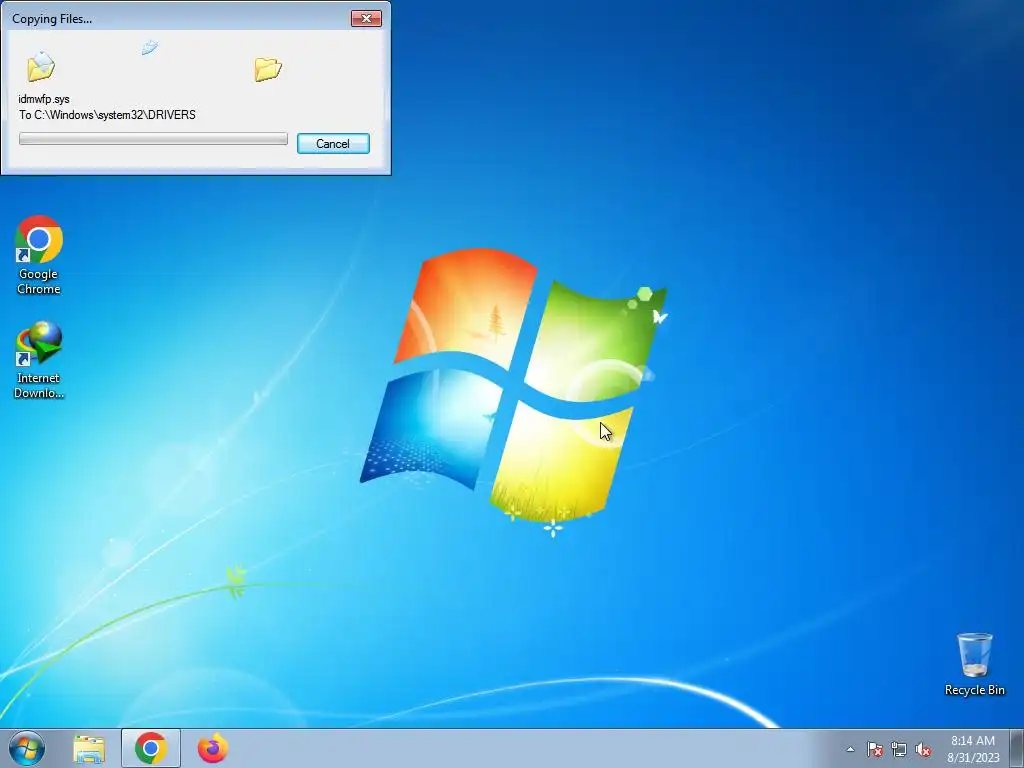Open Windows Explorer from the taskbar

[89, 749]
